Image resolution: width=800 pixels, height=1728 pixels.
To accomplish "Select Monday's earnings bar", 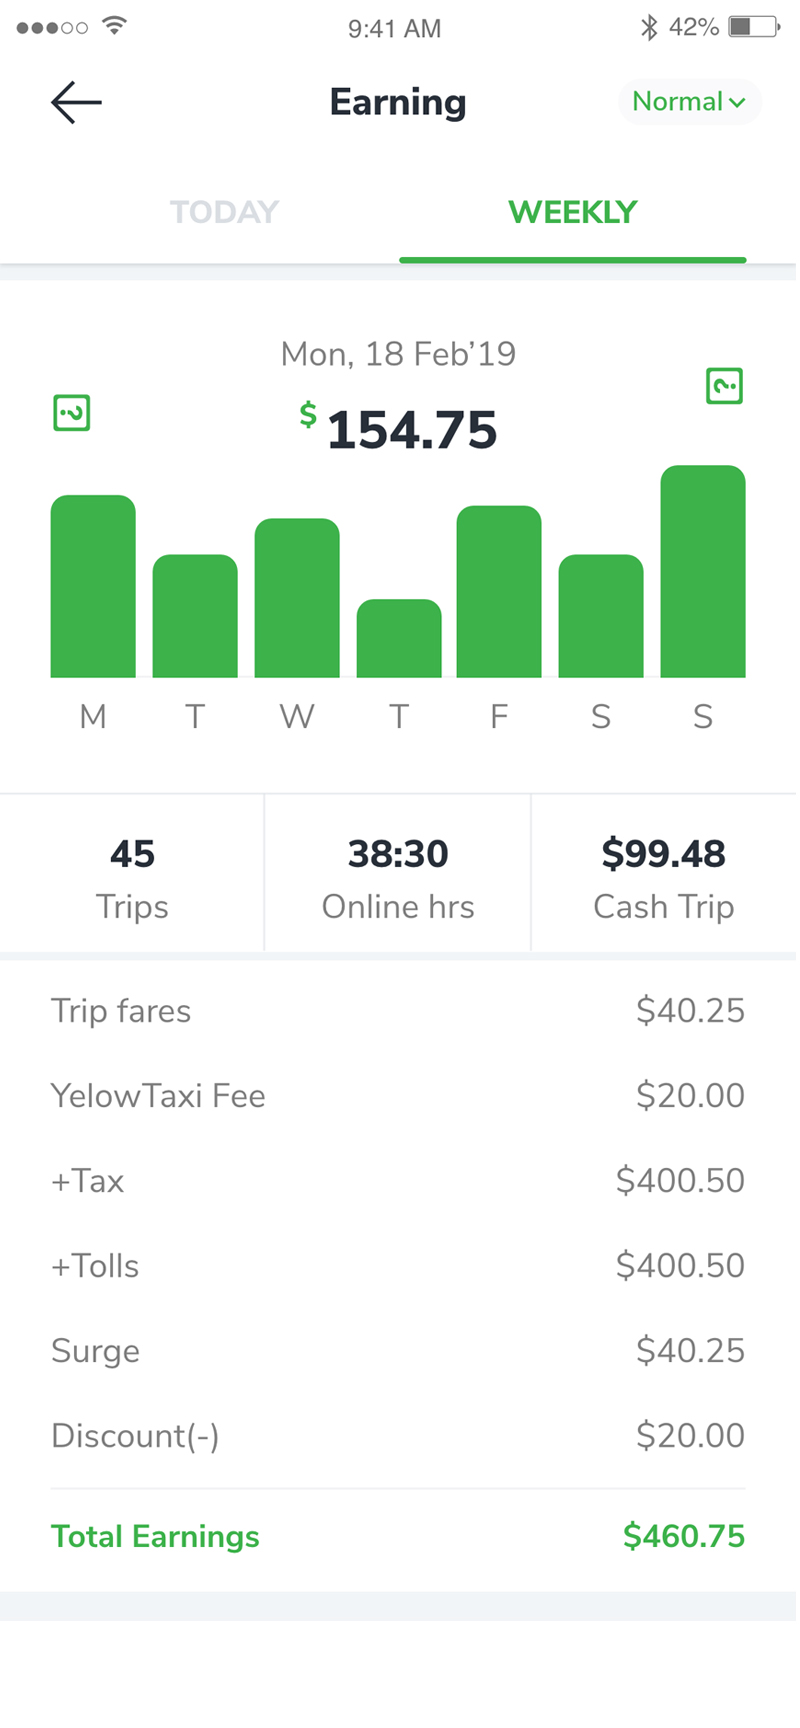I will click(x=93, y=586).
